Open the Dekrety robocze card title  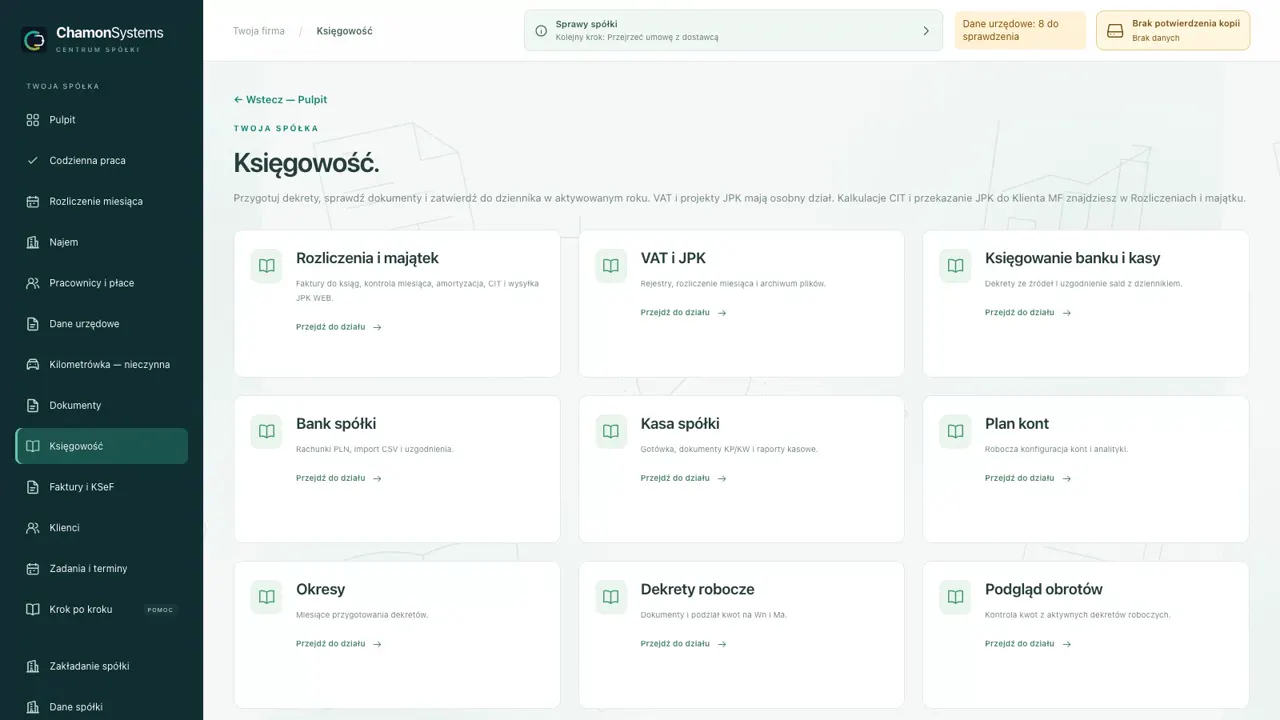click(x=698, y=589)
